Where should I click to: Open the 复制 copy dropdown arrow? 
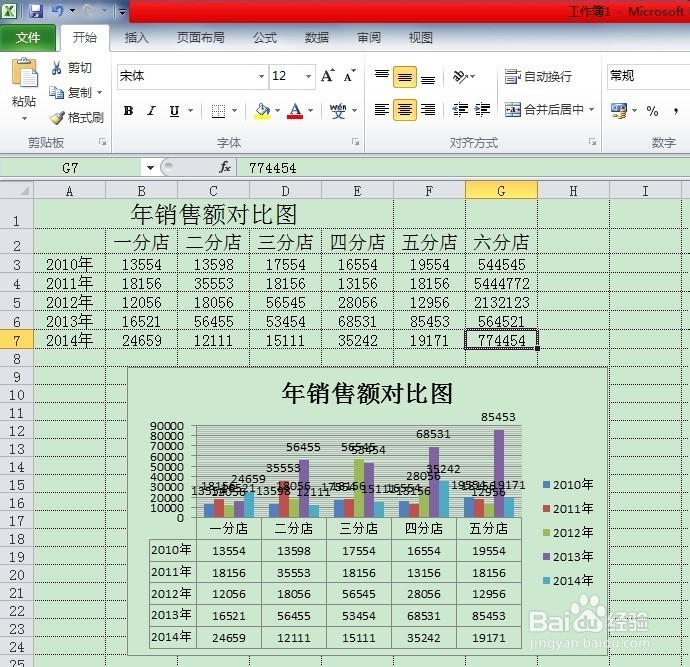pyautogui.click(x=99, y=92)
